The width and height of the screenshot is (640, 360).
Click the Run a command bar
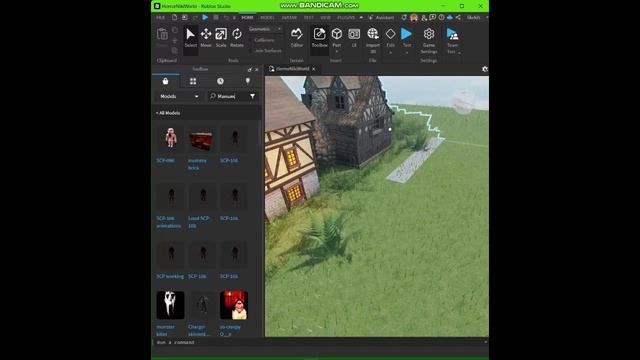click(x=320, y=342)
